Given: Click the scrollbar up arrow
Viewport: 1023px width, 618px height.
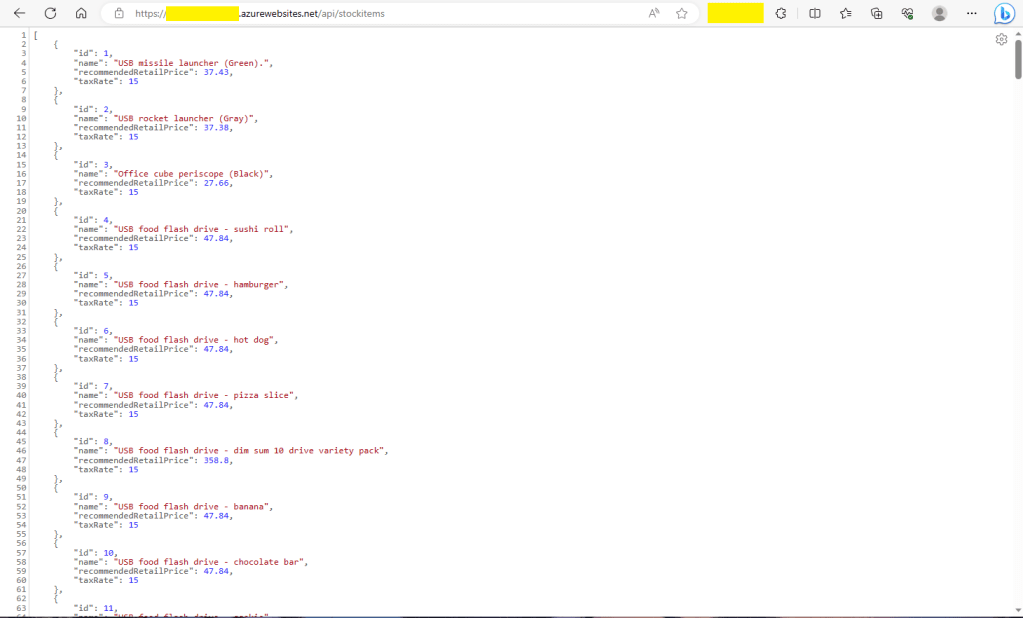Looking at the screenshot, I should point(1018,34).
